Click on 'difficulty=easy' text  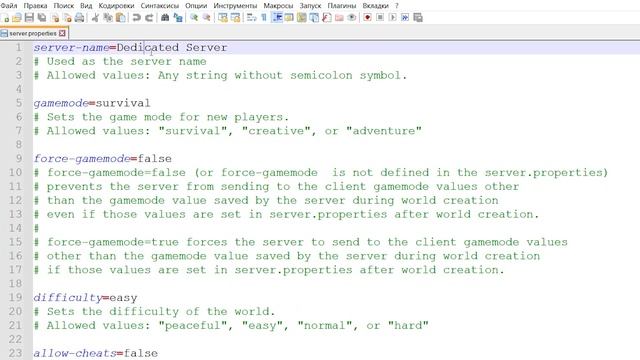[x=85, y=298]
